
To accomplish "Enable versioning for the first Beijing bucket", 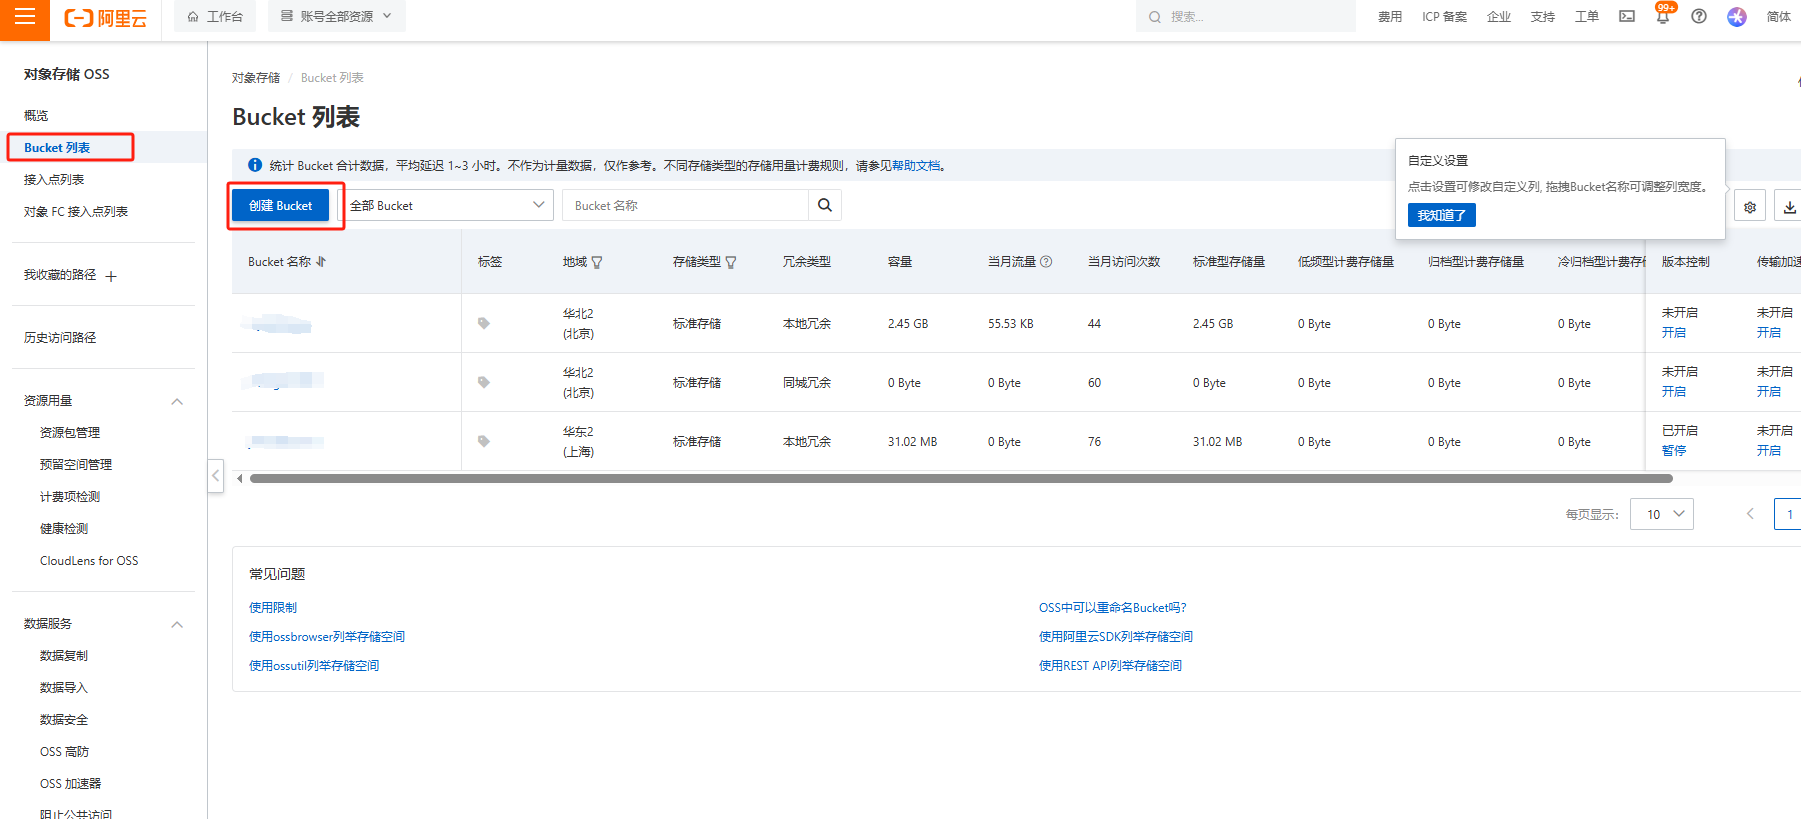I will pyautogui.click(x=1674, y=333).
